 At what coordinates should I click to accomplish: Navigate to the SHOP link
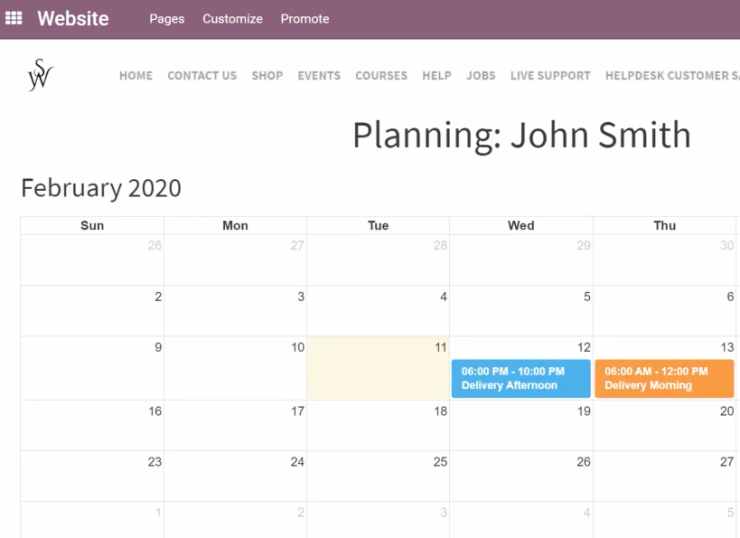coord(267,76)
